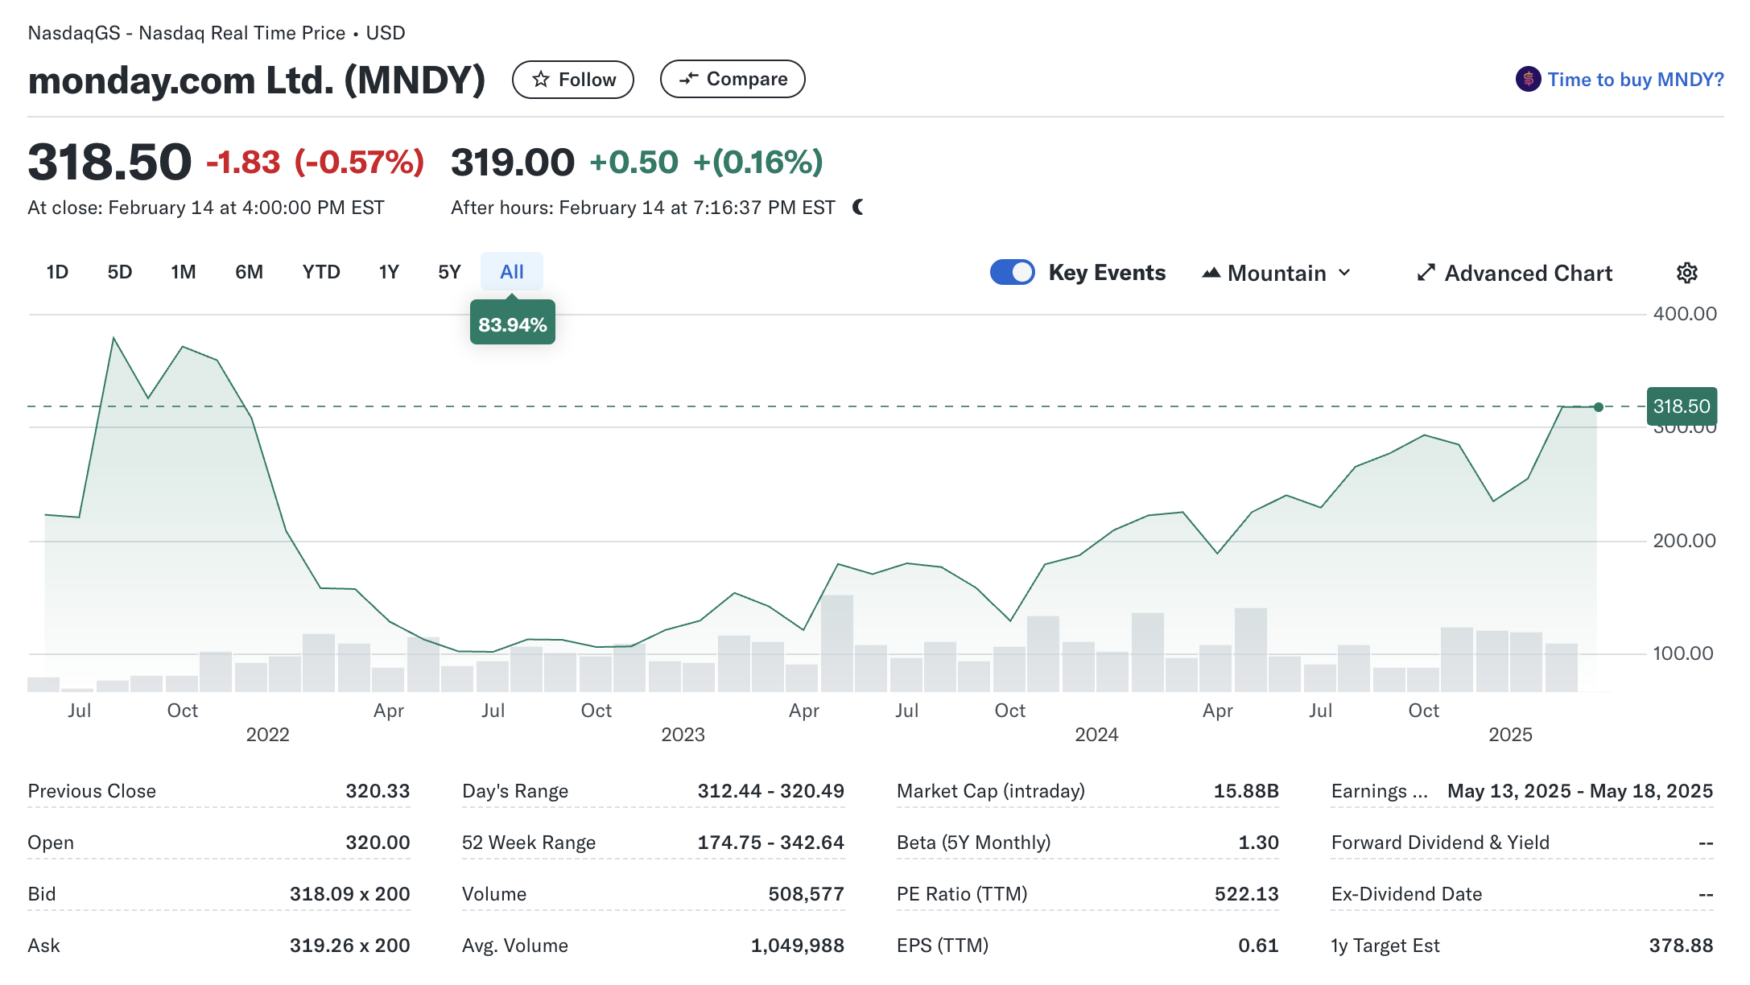Click the star icon on Follow button
The height and width of the screenshot is (985, 1750).
click(541, 80)
